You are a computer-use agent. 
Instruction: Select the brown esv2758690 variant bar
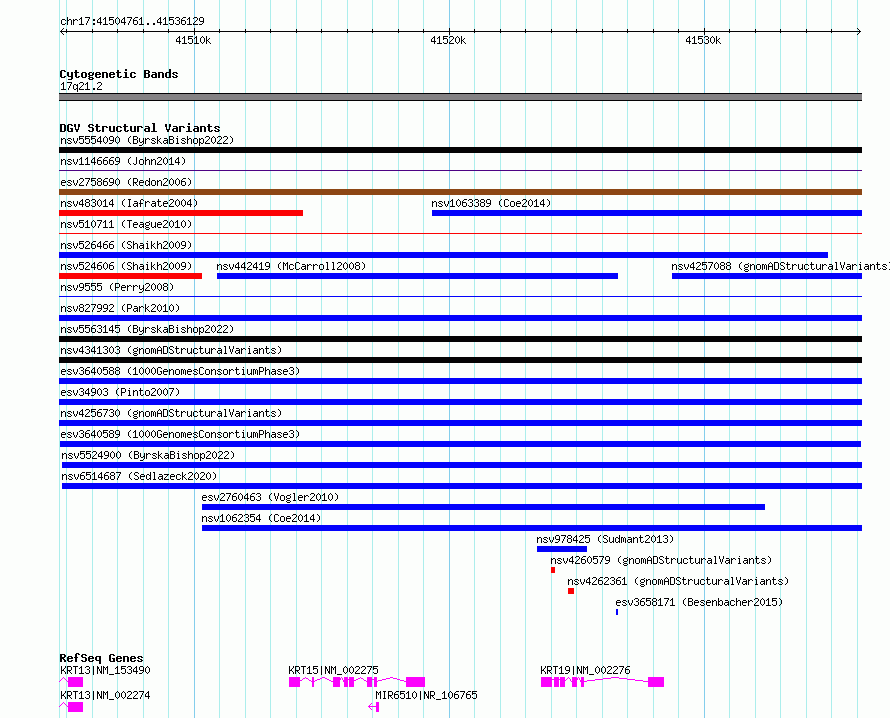click(460, 192)
